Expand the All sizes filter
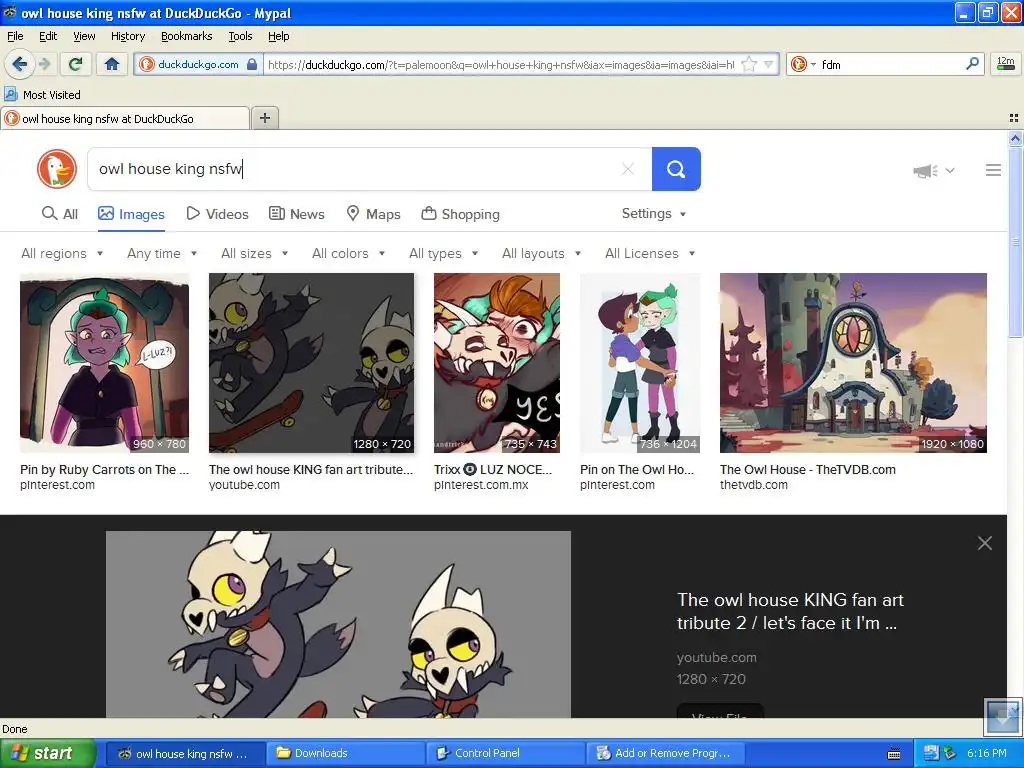 click(x=254, y=253)
